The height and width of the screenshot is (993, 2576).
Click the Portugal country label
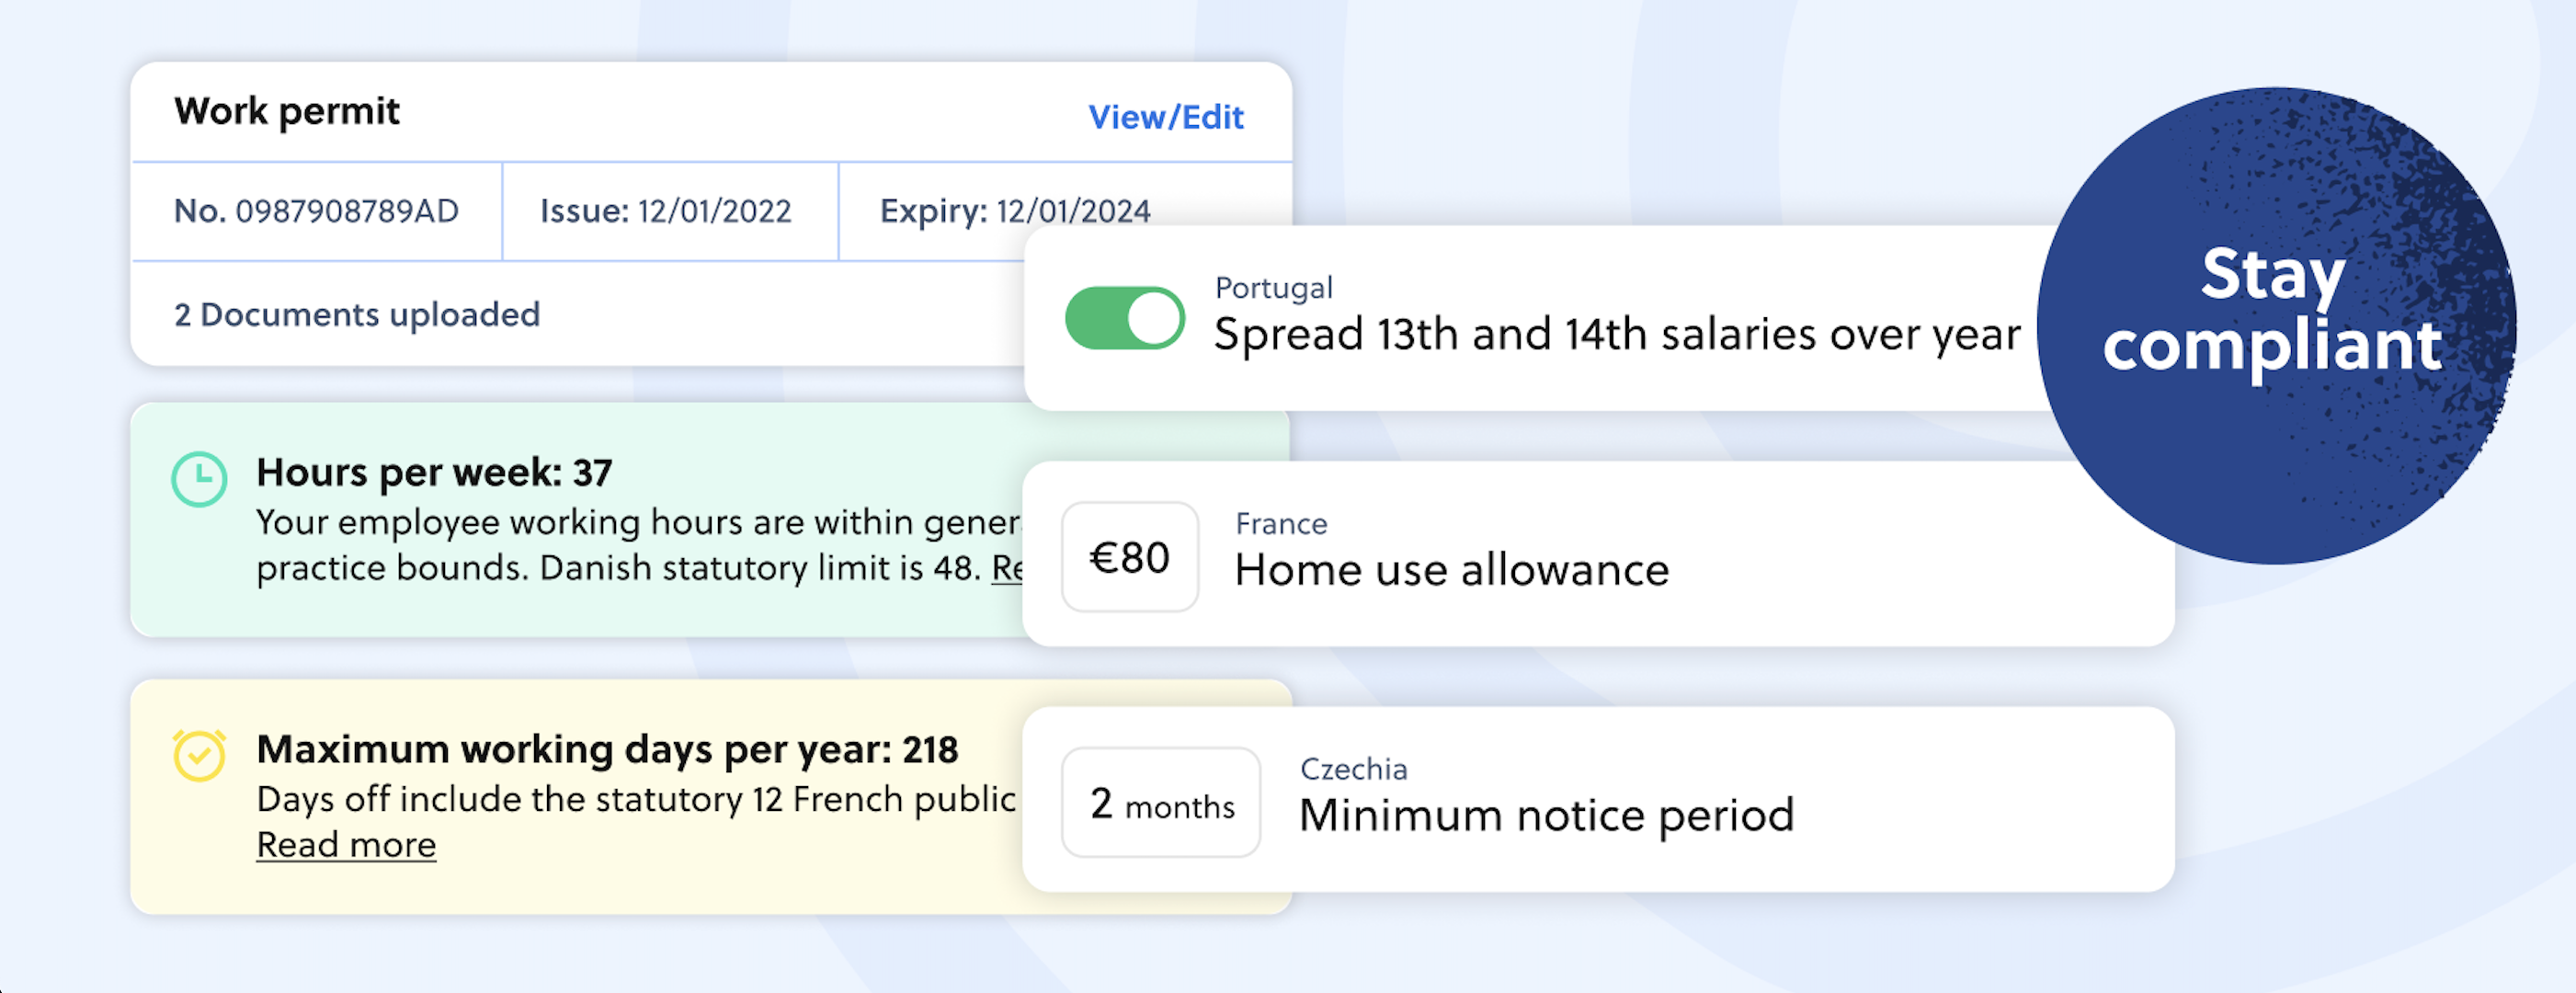(1273, 287)
